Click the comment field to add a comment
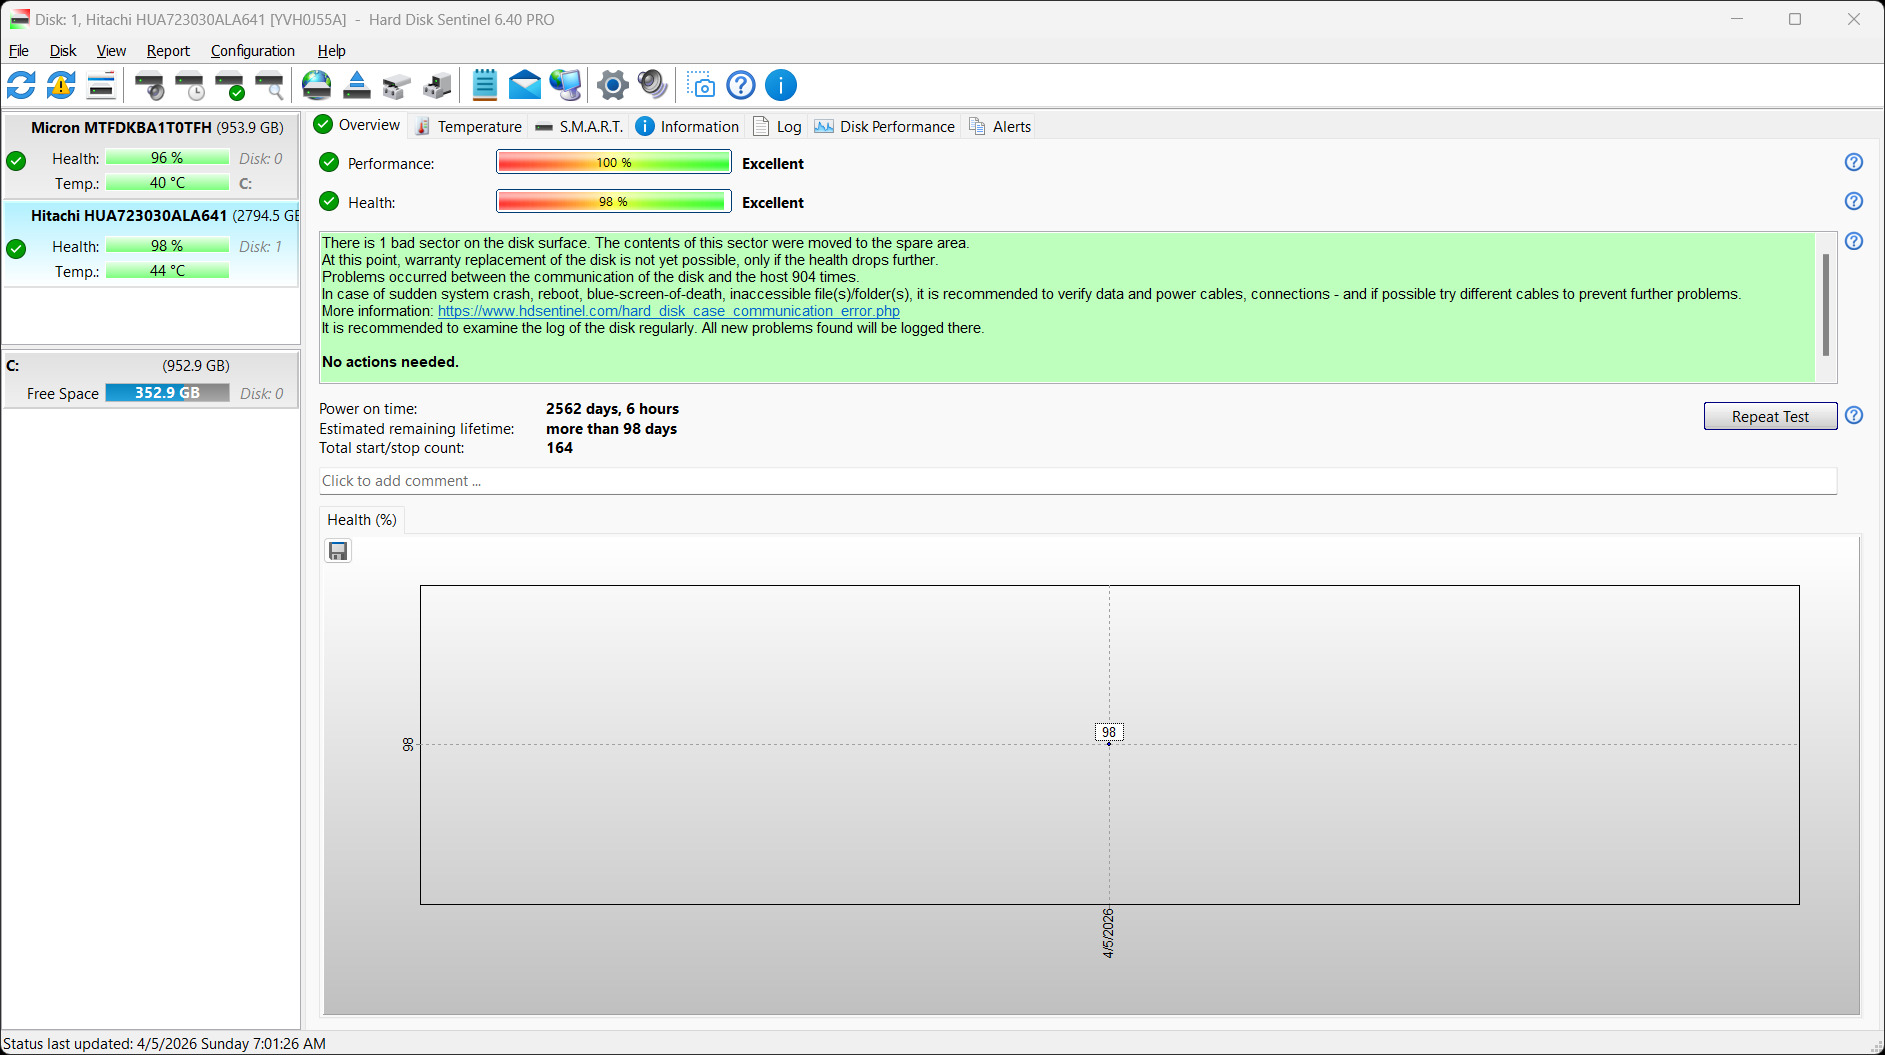Screen dimensions: 1885x1055 (x=1078, y=481)
